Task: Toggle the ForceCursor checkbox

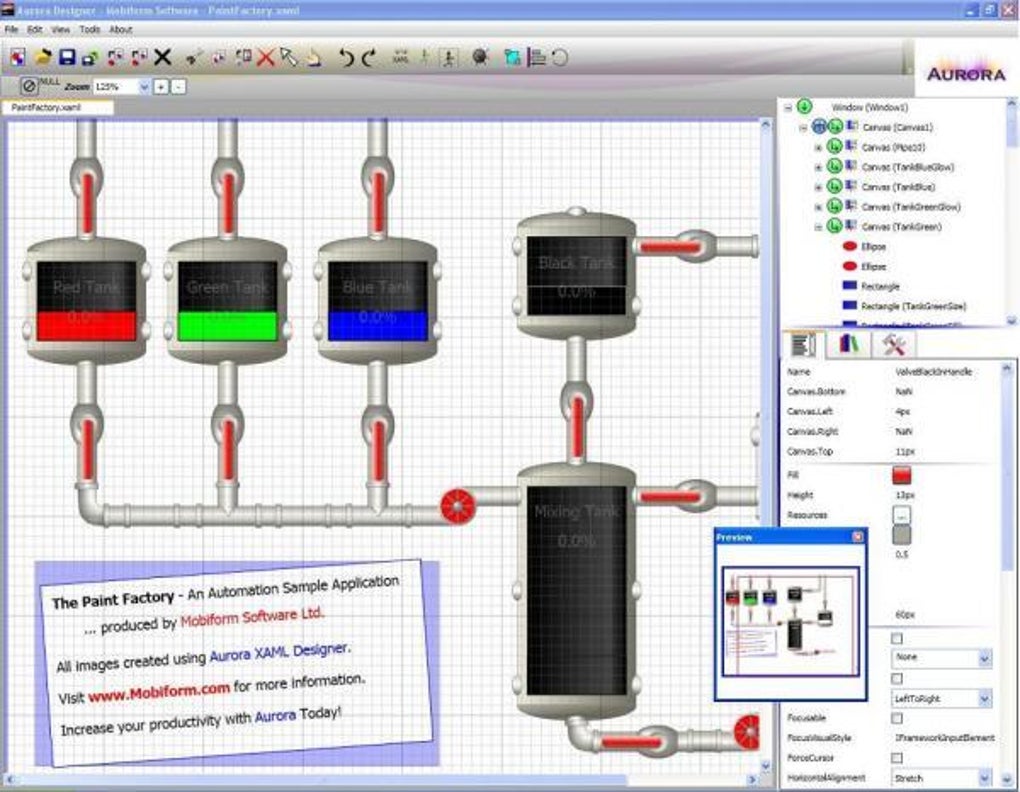Action: (x=897, y=758)
